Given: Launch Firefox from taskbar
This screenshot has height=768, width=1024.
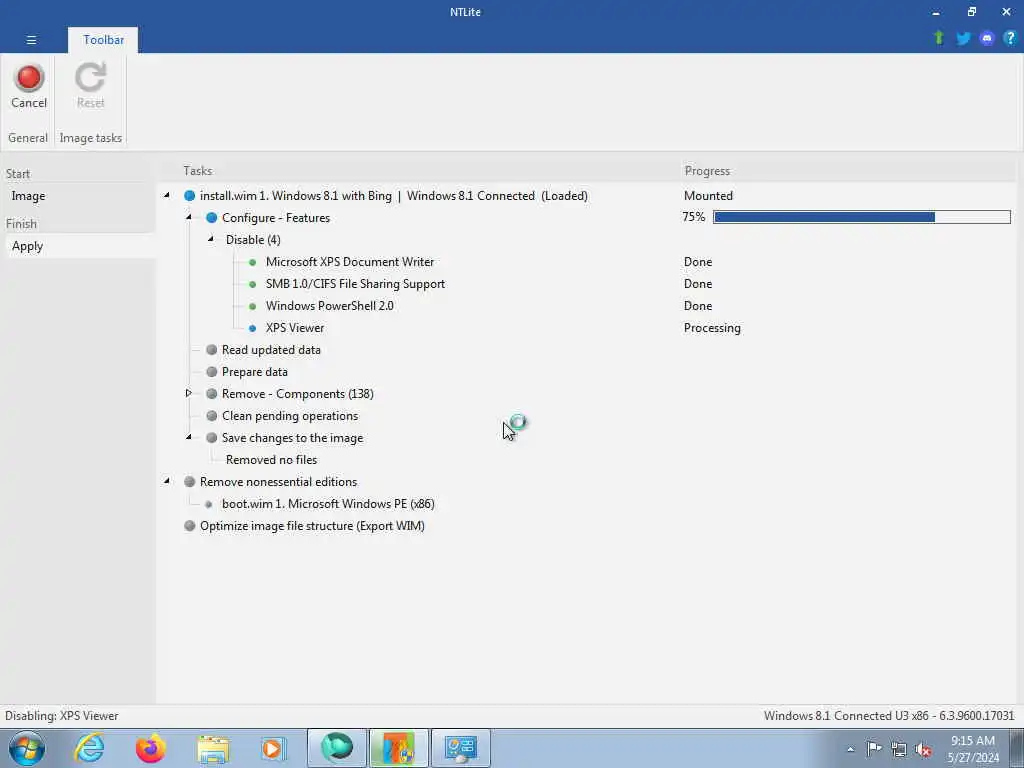Looking at the screenshot, I should click(150, 748).
